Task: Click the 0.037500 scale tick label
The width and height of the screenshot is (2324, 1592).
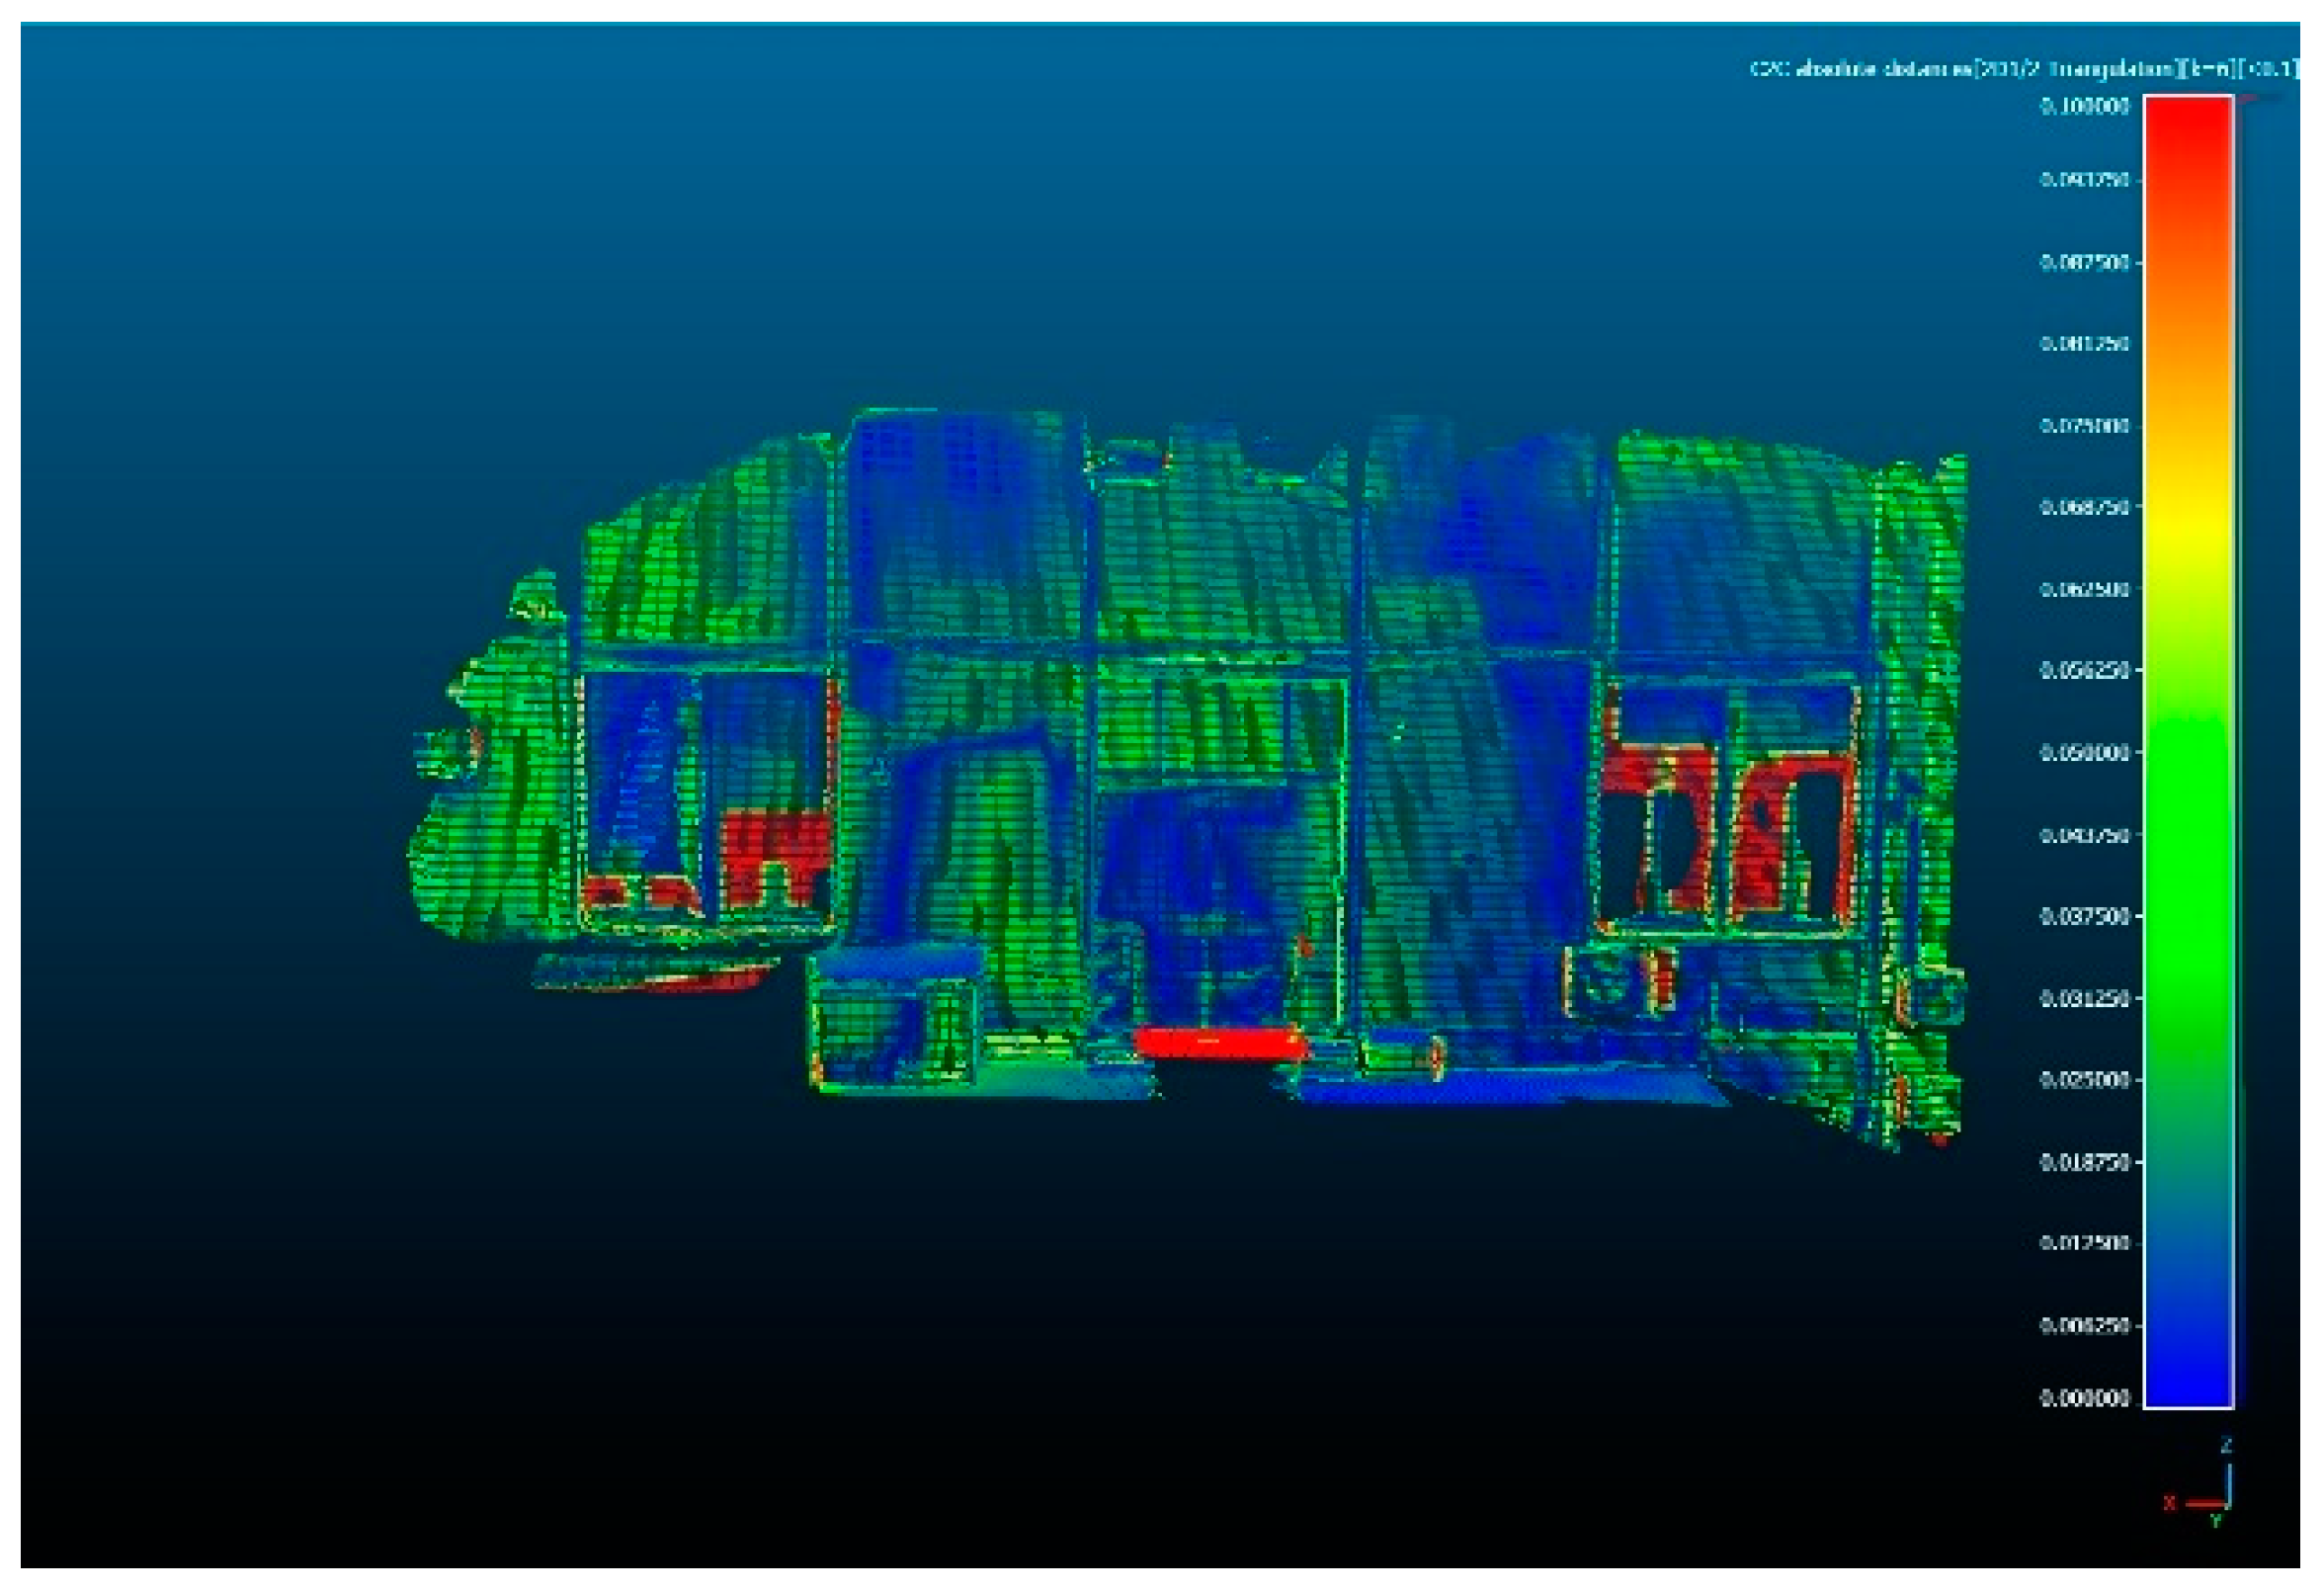Action: (2084, 916)
